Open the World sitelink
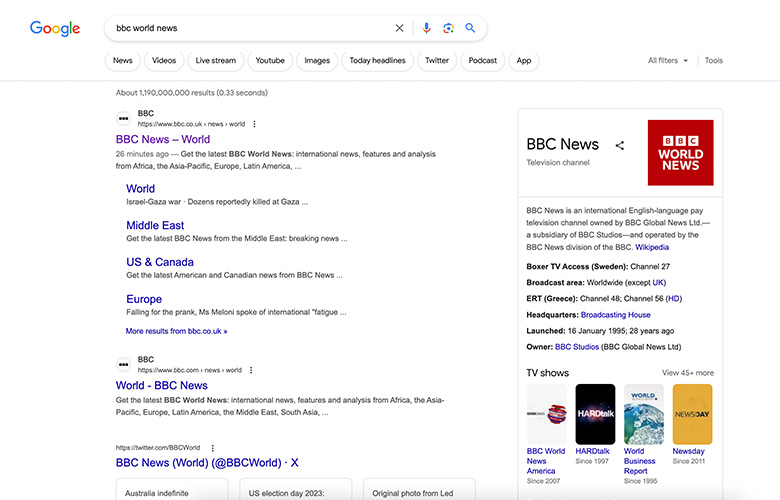The image size is (780, 500). coord(140,189)
